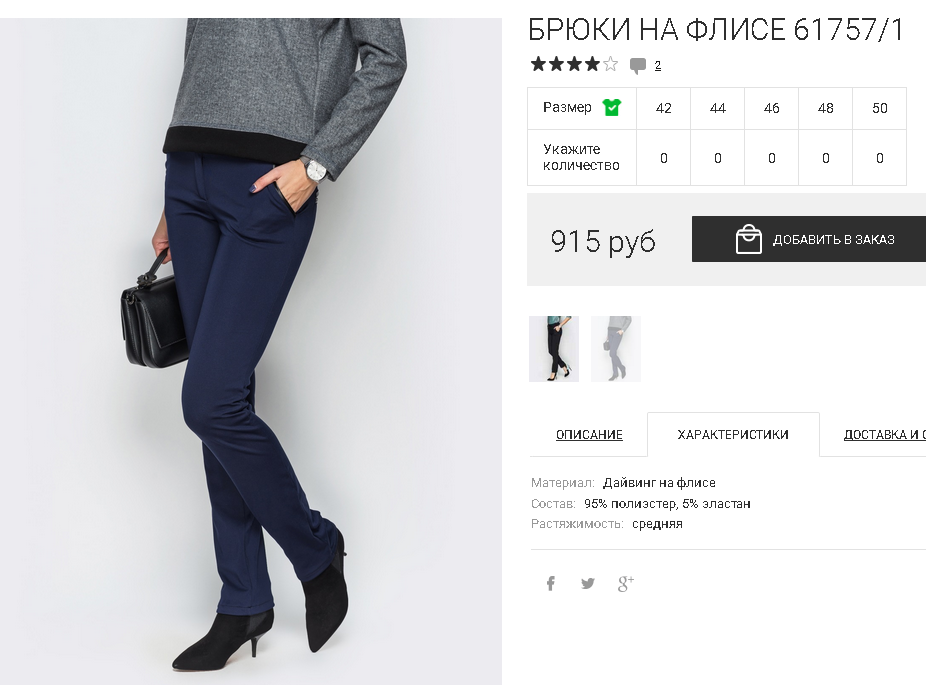Select the ХАРАКТЕРИСТИКИ tab
926x685 pixels.
tap(733, 435)
